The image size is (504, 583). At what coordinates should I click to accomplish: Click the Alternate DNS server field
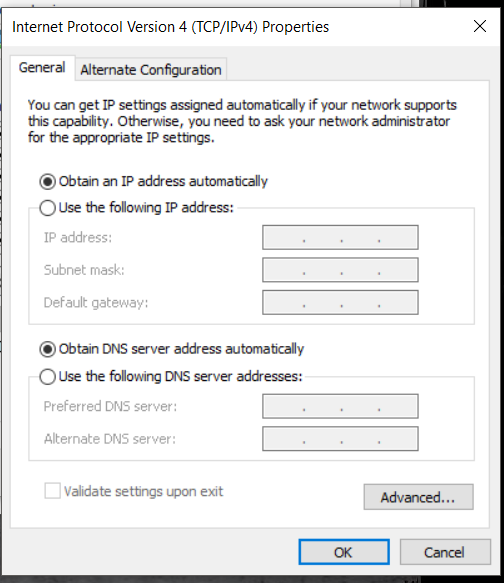coord(340,439)
